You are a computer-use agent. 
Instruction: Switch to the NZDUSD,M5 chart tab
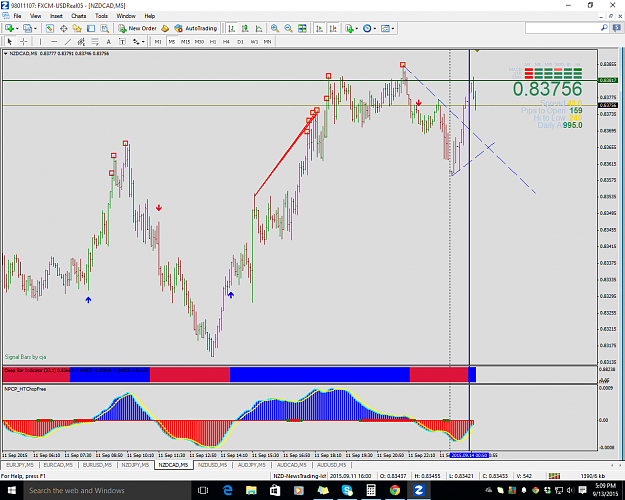[212, 465]
